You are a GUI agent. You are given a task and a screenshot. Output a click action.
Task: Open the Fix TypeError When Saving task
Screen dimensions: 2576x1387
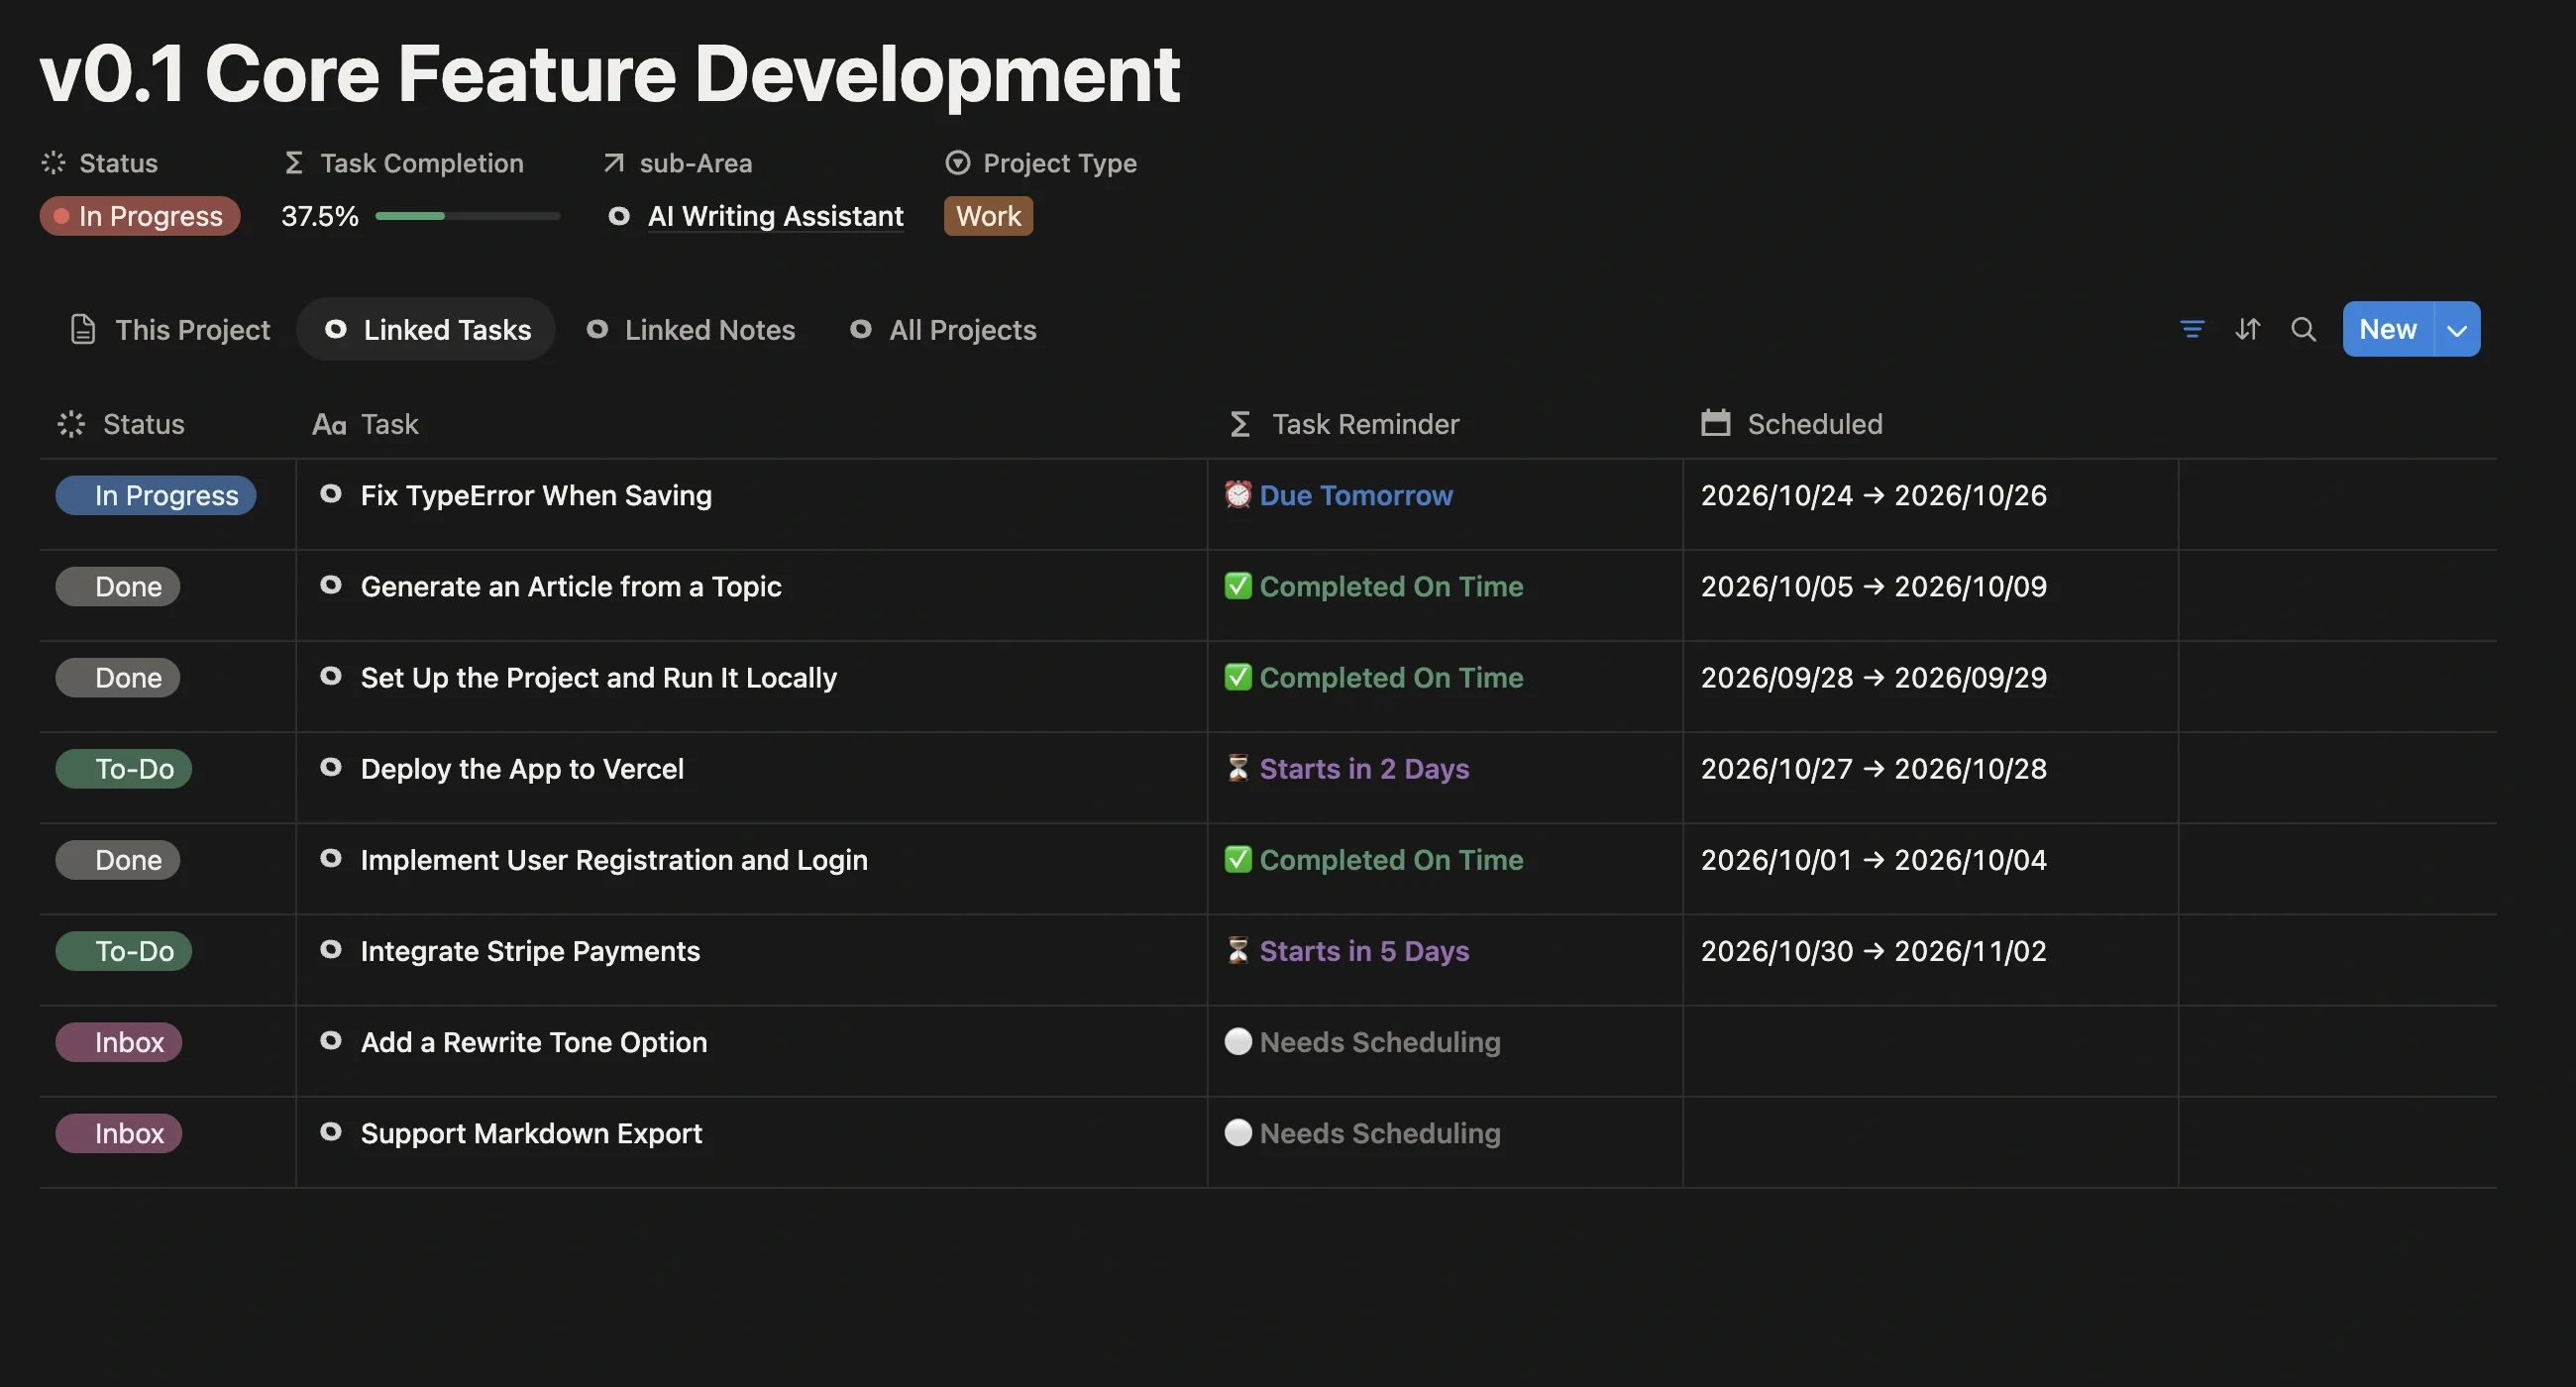point(536,495)
